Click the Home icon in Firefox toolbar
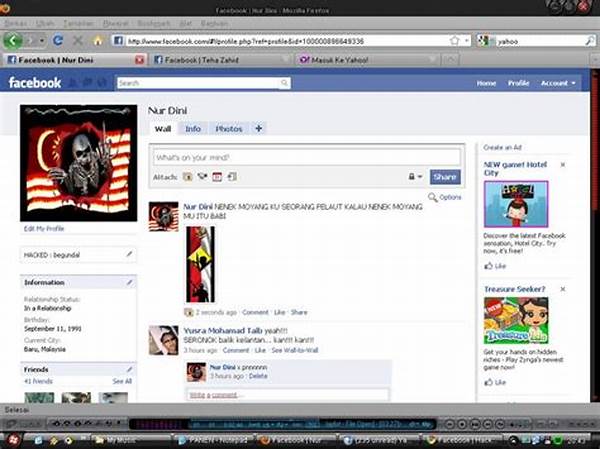This screenshot has height=449, width=600. coord(98,41)
